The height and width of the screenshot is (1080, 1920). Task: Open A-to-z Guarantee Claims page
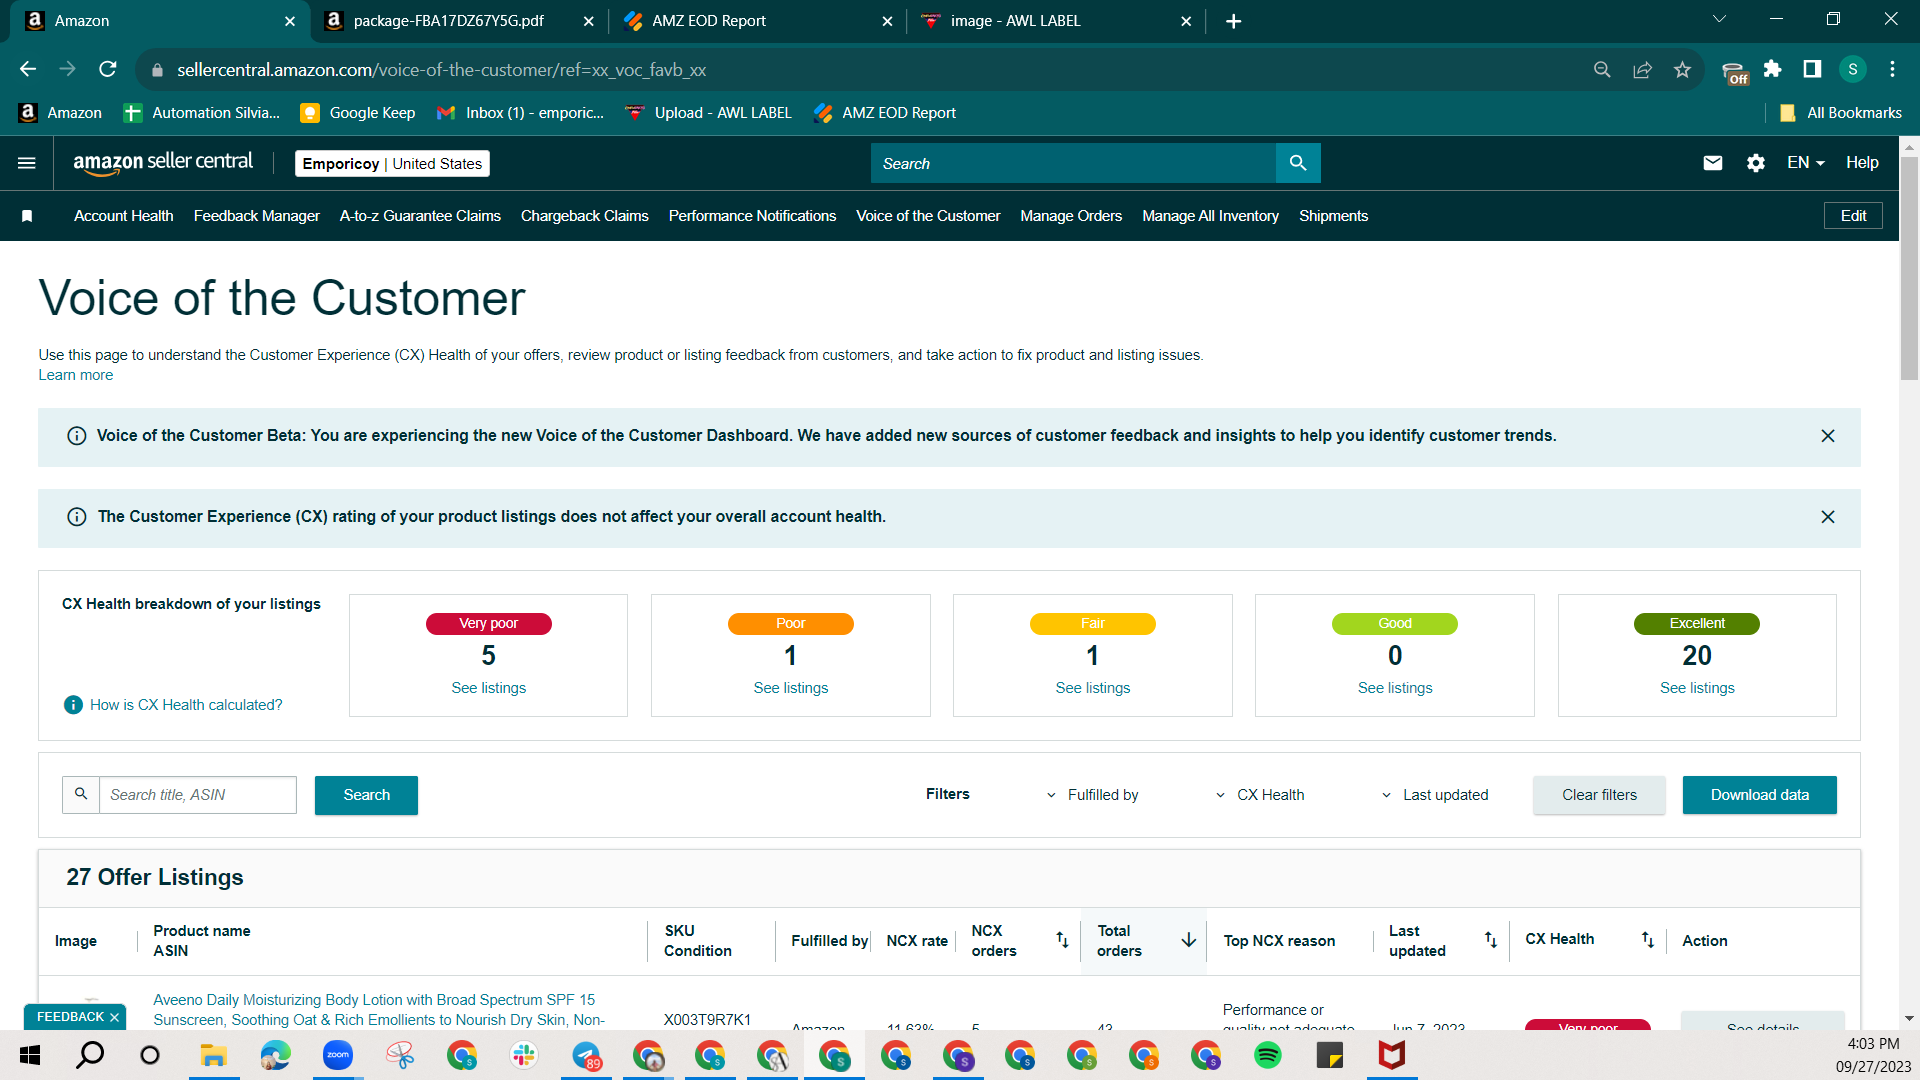pyautogui.click(x=420, y=216)
